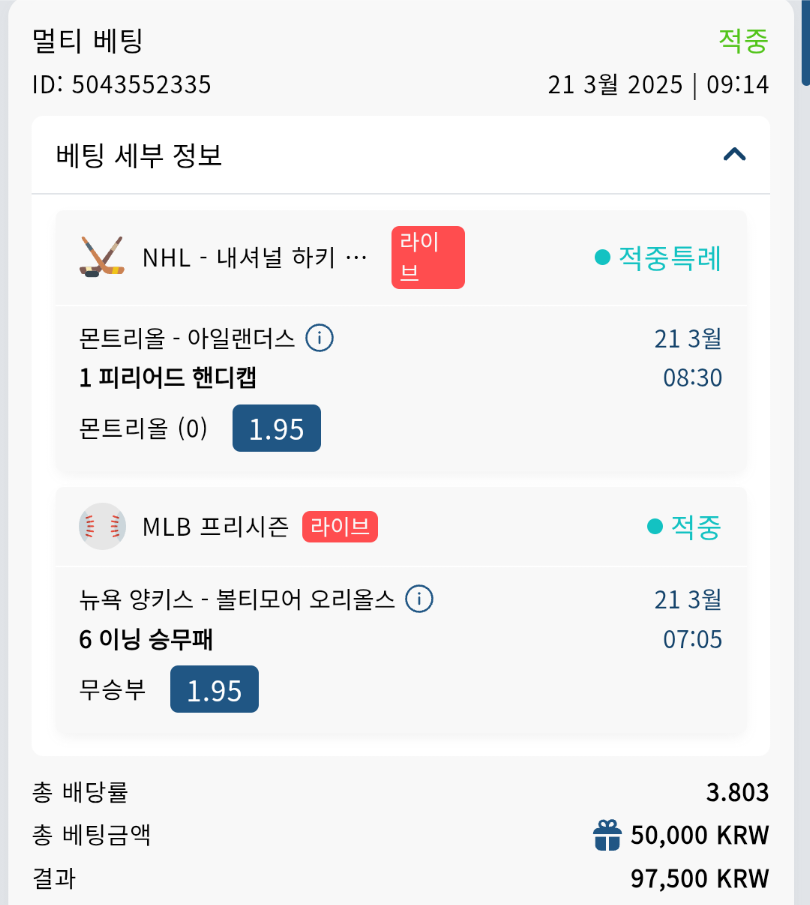This screenshot has width=810, height=905.
Task: Open the 몬트리올 - 아일랜더스 match link
Action: 187,338
